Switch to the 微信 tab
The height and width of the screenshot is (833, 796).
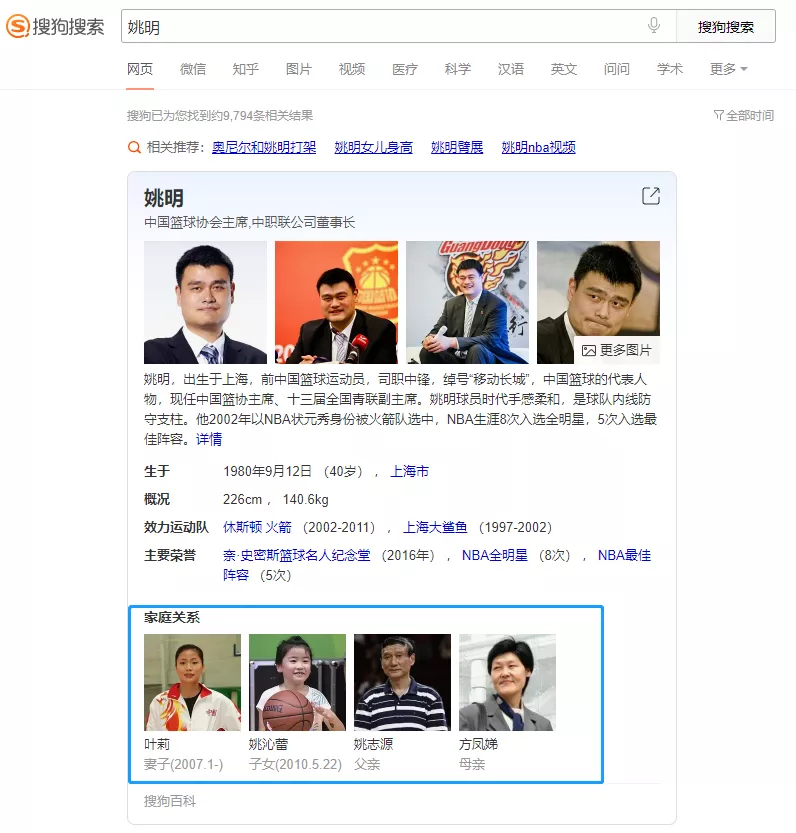pos(192,69)
